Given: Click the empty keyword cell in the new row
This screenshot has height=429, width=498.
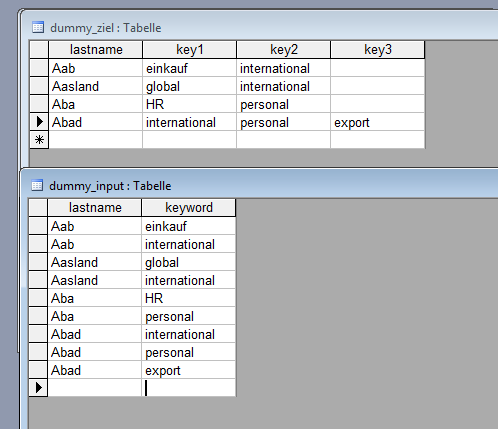Looking at the screenshot, I should [189, 388].
